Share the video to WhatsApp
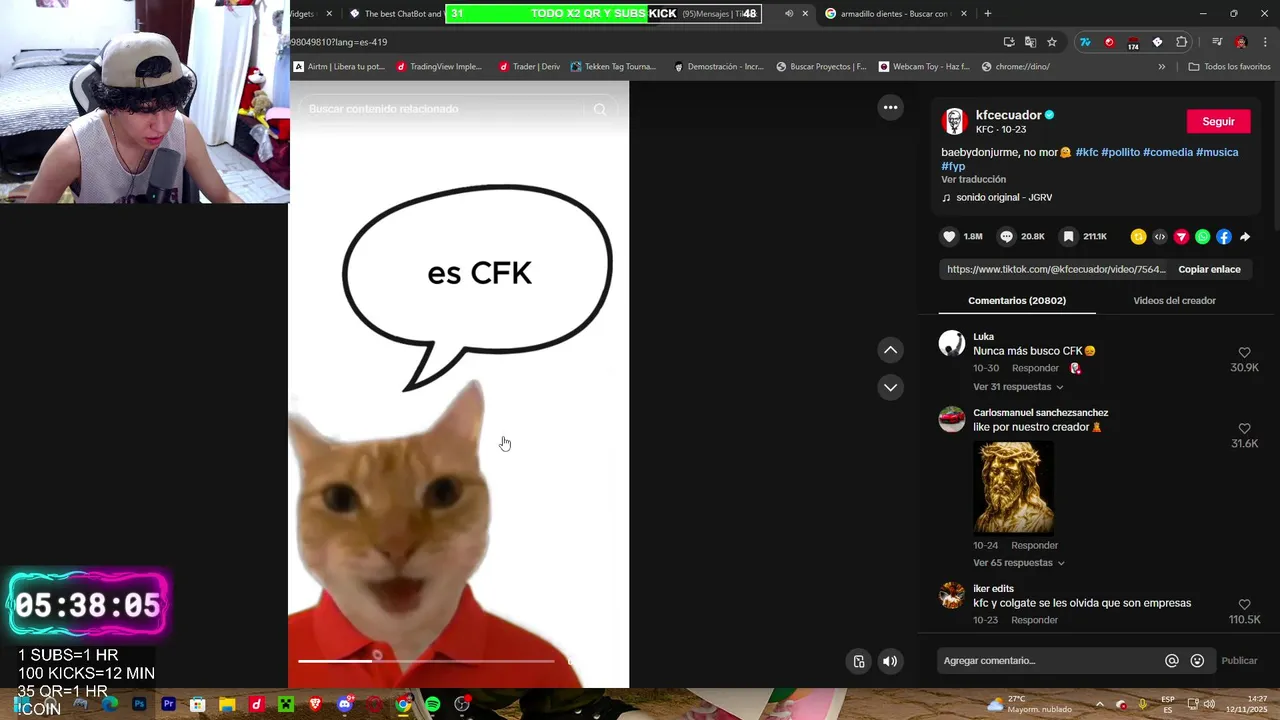Image resolution: width=1280 pixels, height=720 pixels. (1202, 237)
